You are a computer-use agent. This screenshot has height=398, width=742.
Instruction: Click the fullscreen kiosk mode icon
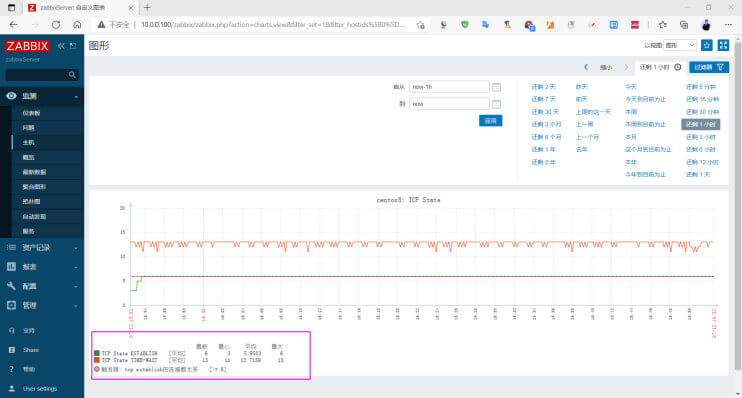(x=723, y=45)
